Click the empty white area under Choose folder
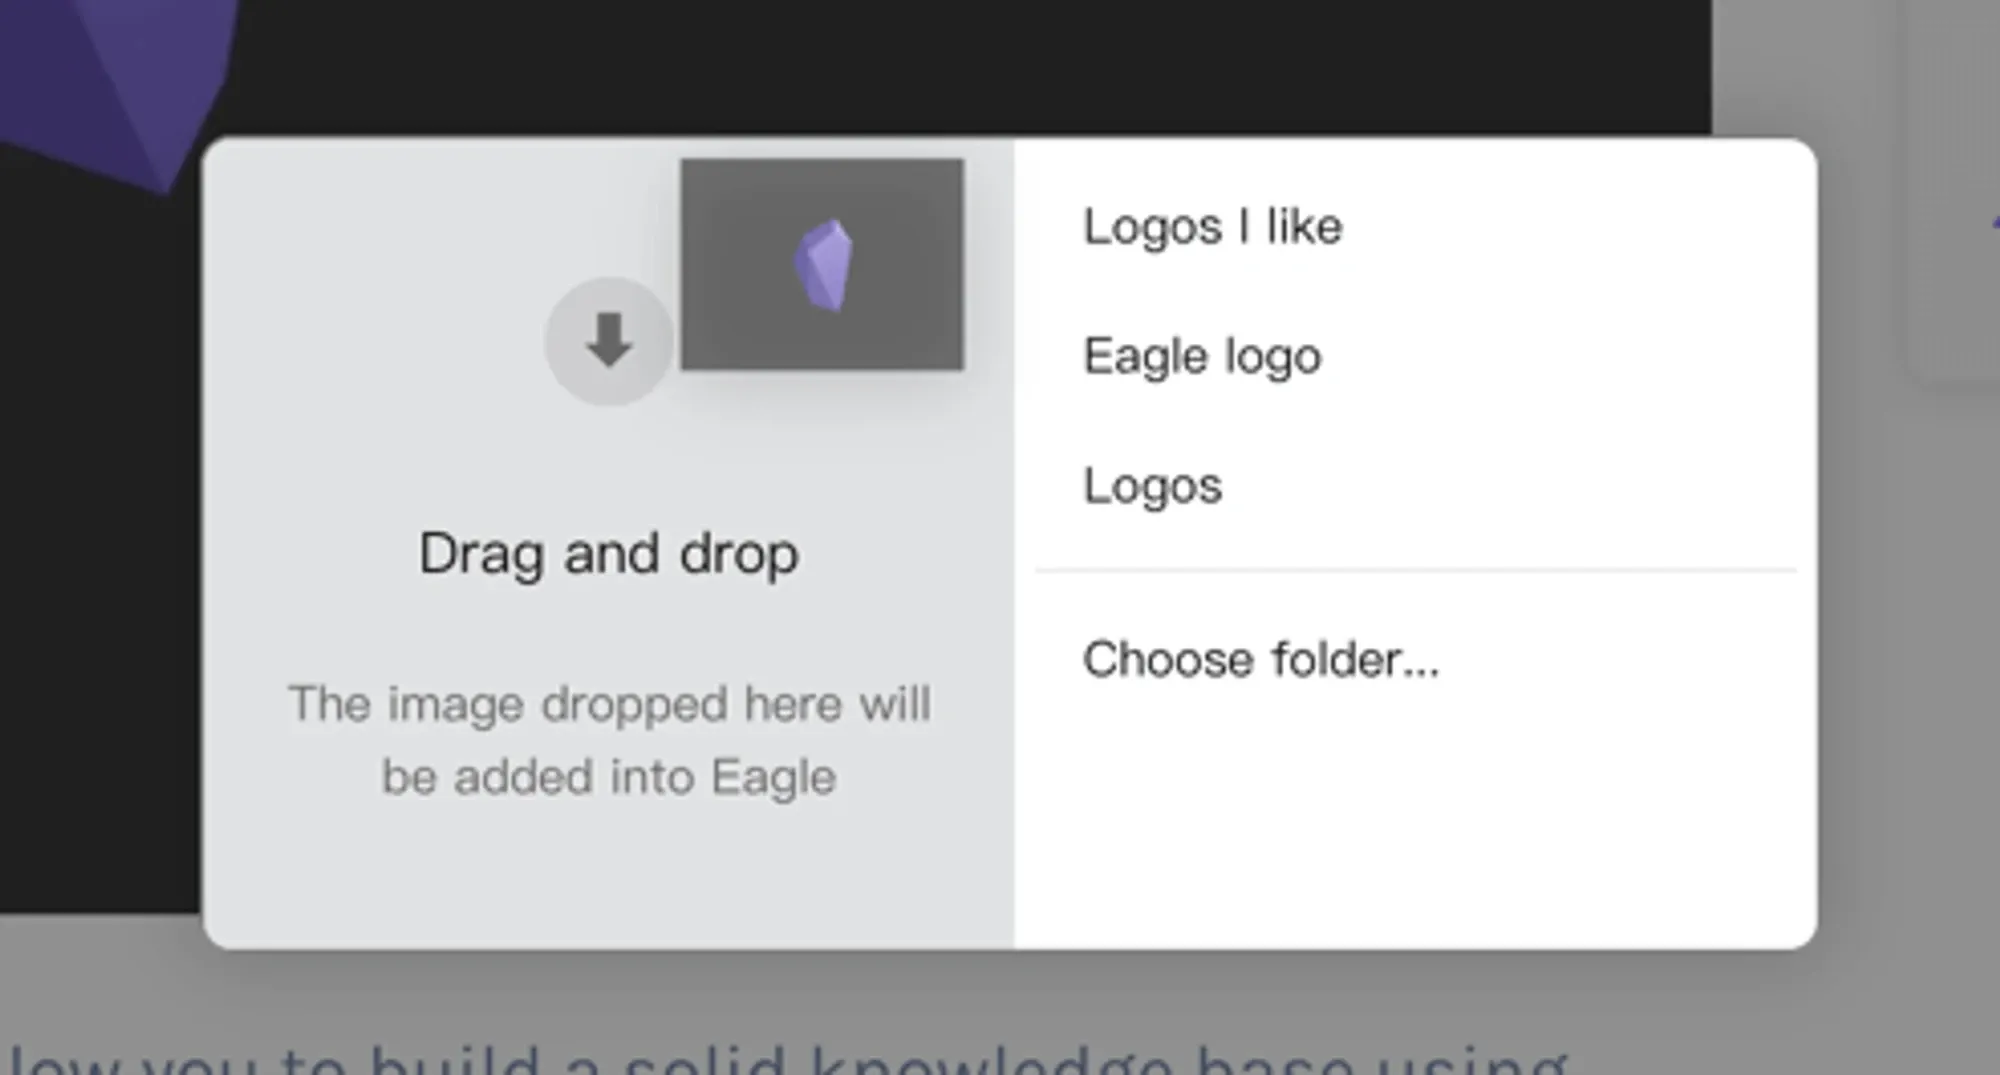 pyautogui.click(x=1415, y=820)
